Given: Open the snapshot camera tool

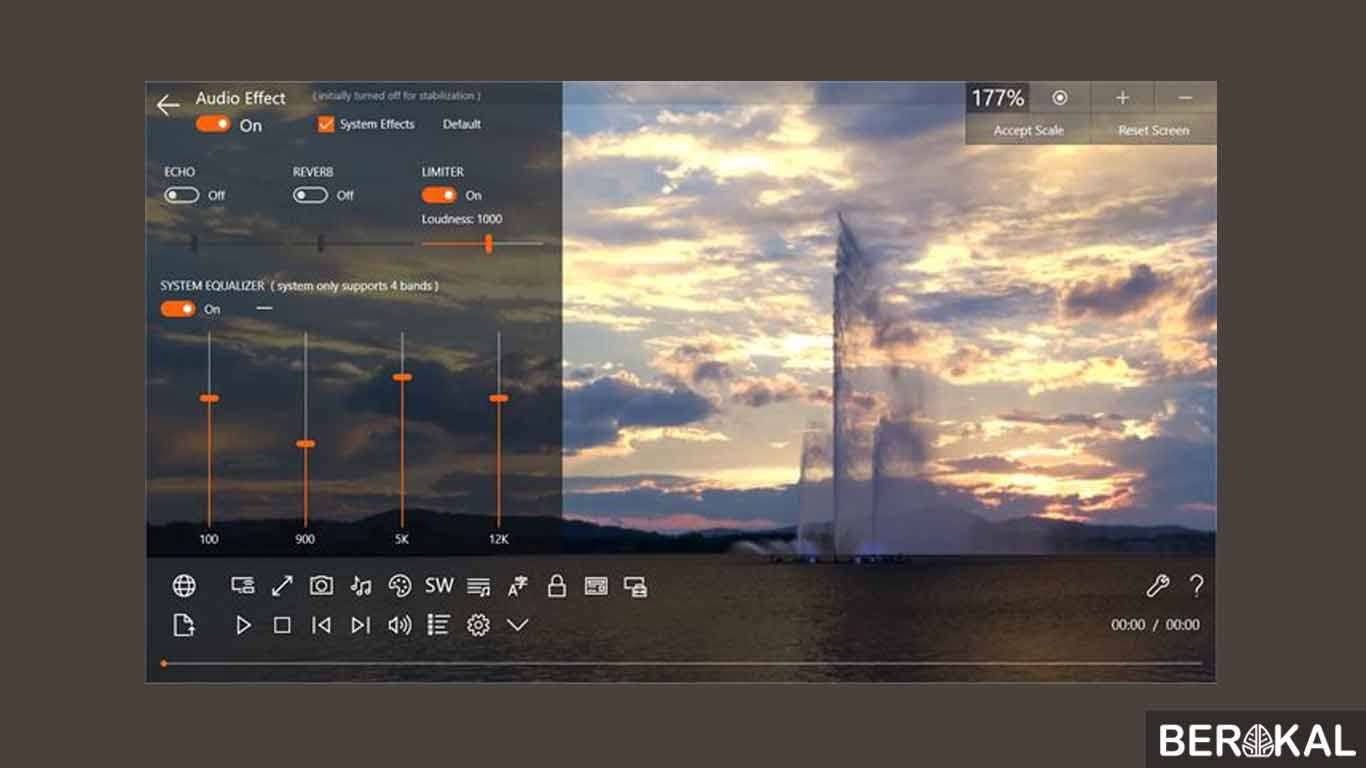Looking at the screenshot, I should [x=321, y=586].
